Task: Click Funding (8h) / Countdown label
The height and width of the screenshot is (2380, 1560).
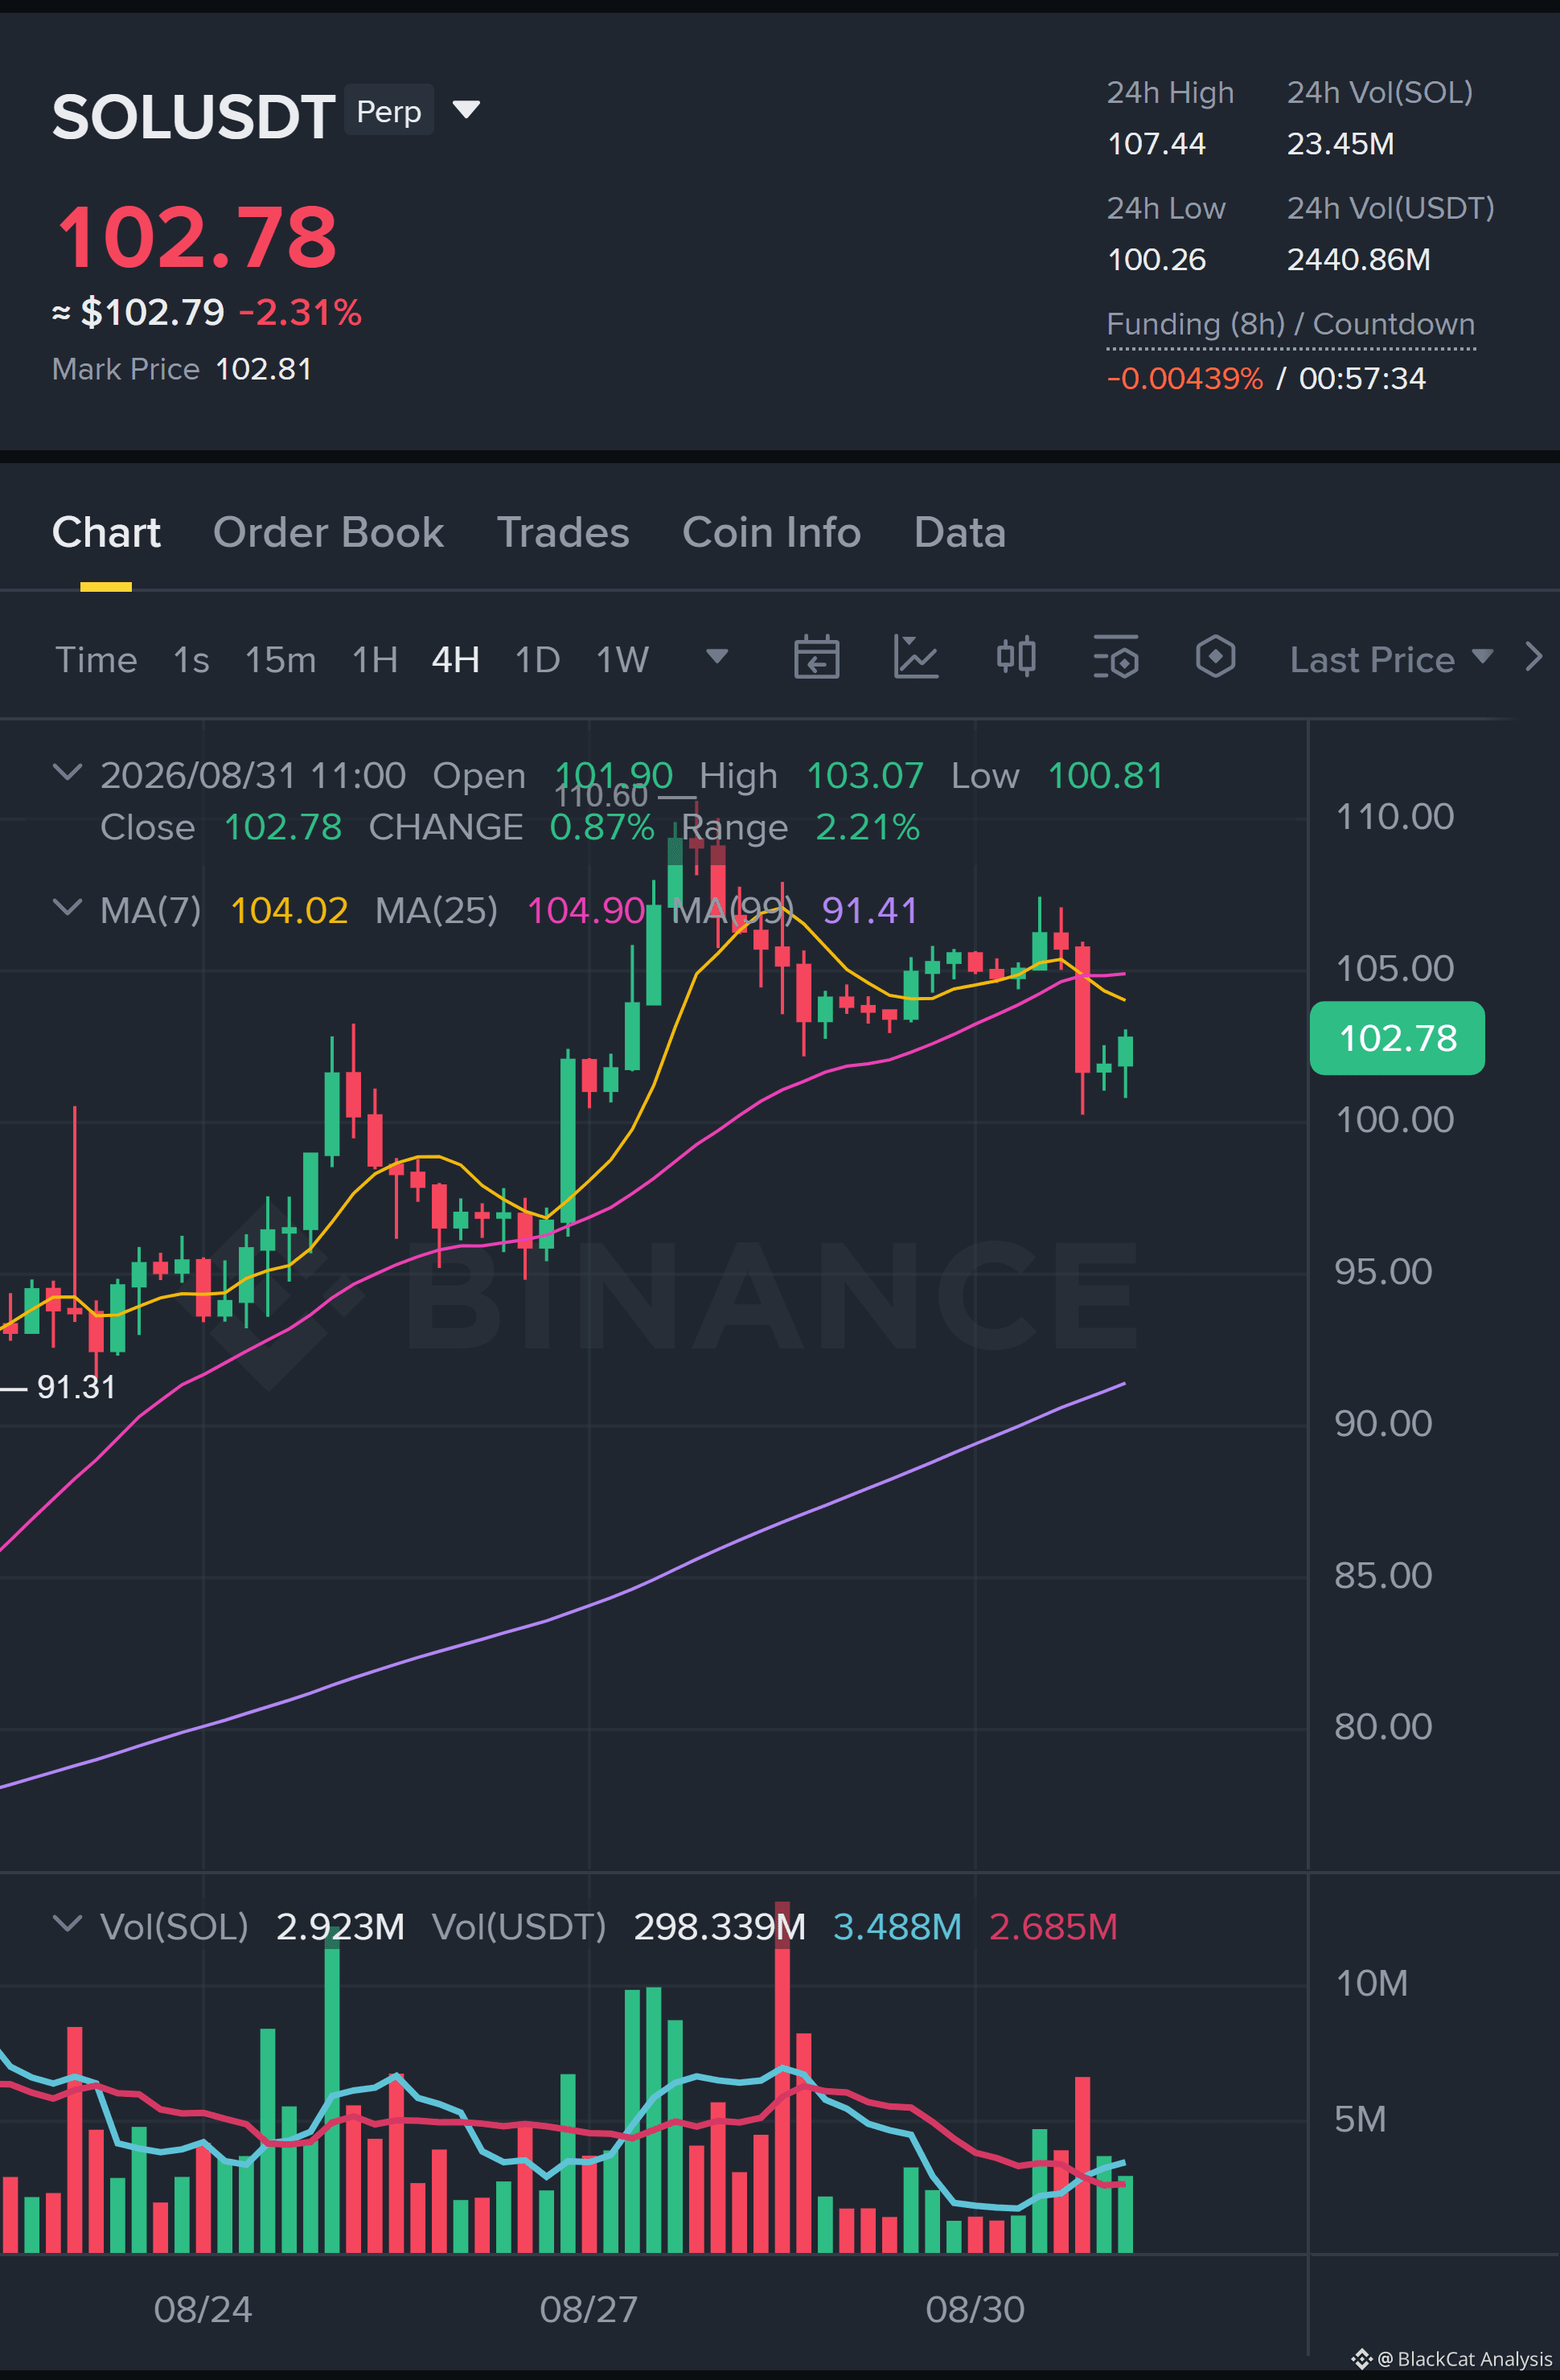Action: pyautogui.click(x=1290, y=324)
